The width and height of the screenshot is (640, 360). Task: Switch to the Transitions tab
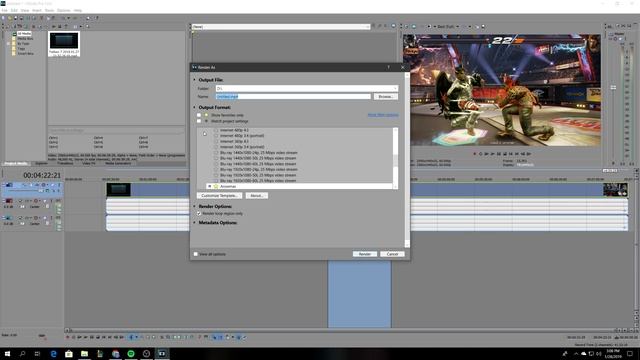[65, 163]
